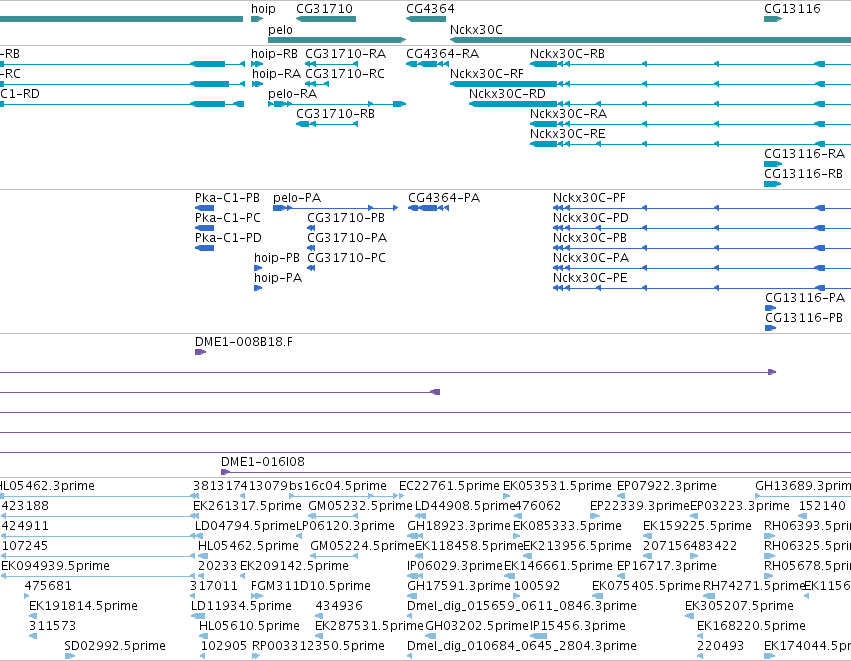
Task: Click transcript Nckx30C-RD label
Action: click(x=507, y=94)
